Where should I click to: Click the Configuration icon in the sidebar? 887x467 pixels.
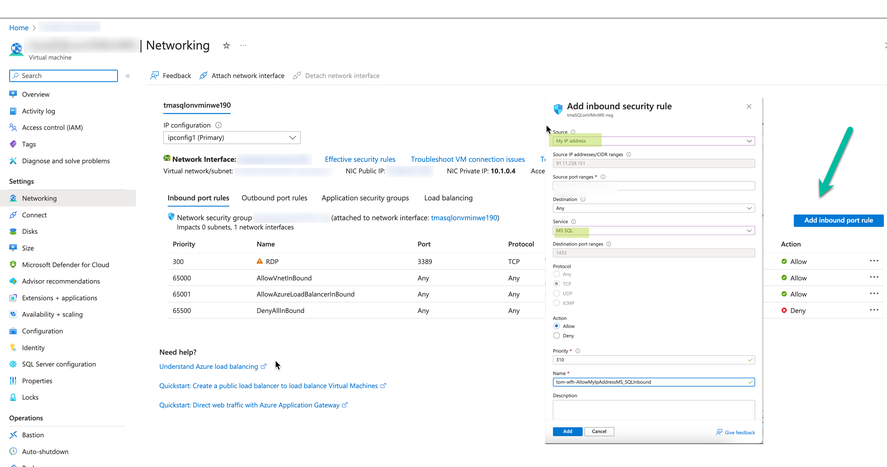13,331
